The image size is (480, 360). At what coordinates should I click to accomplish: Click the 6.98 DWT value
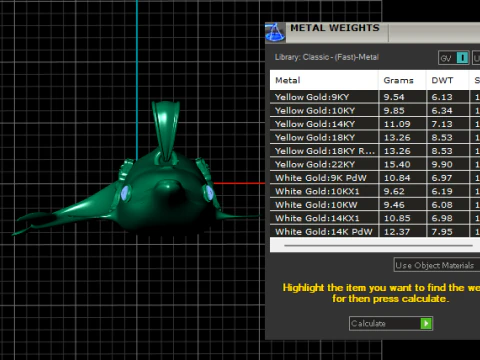[442, 218]
